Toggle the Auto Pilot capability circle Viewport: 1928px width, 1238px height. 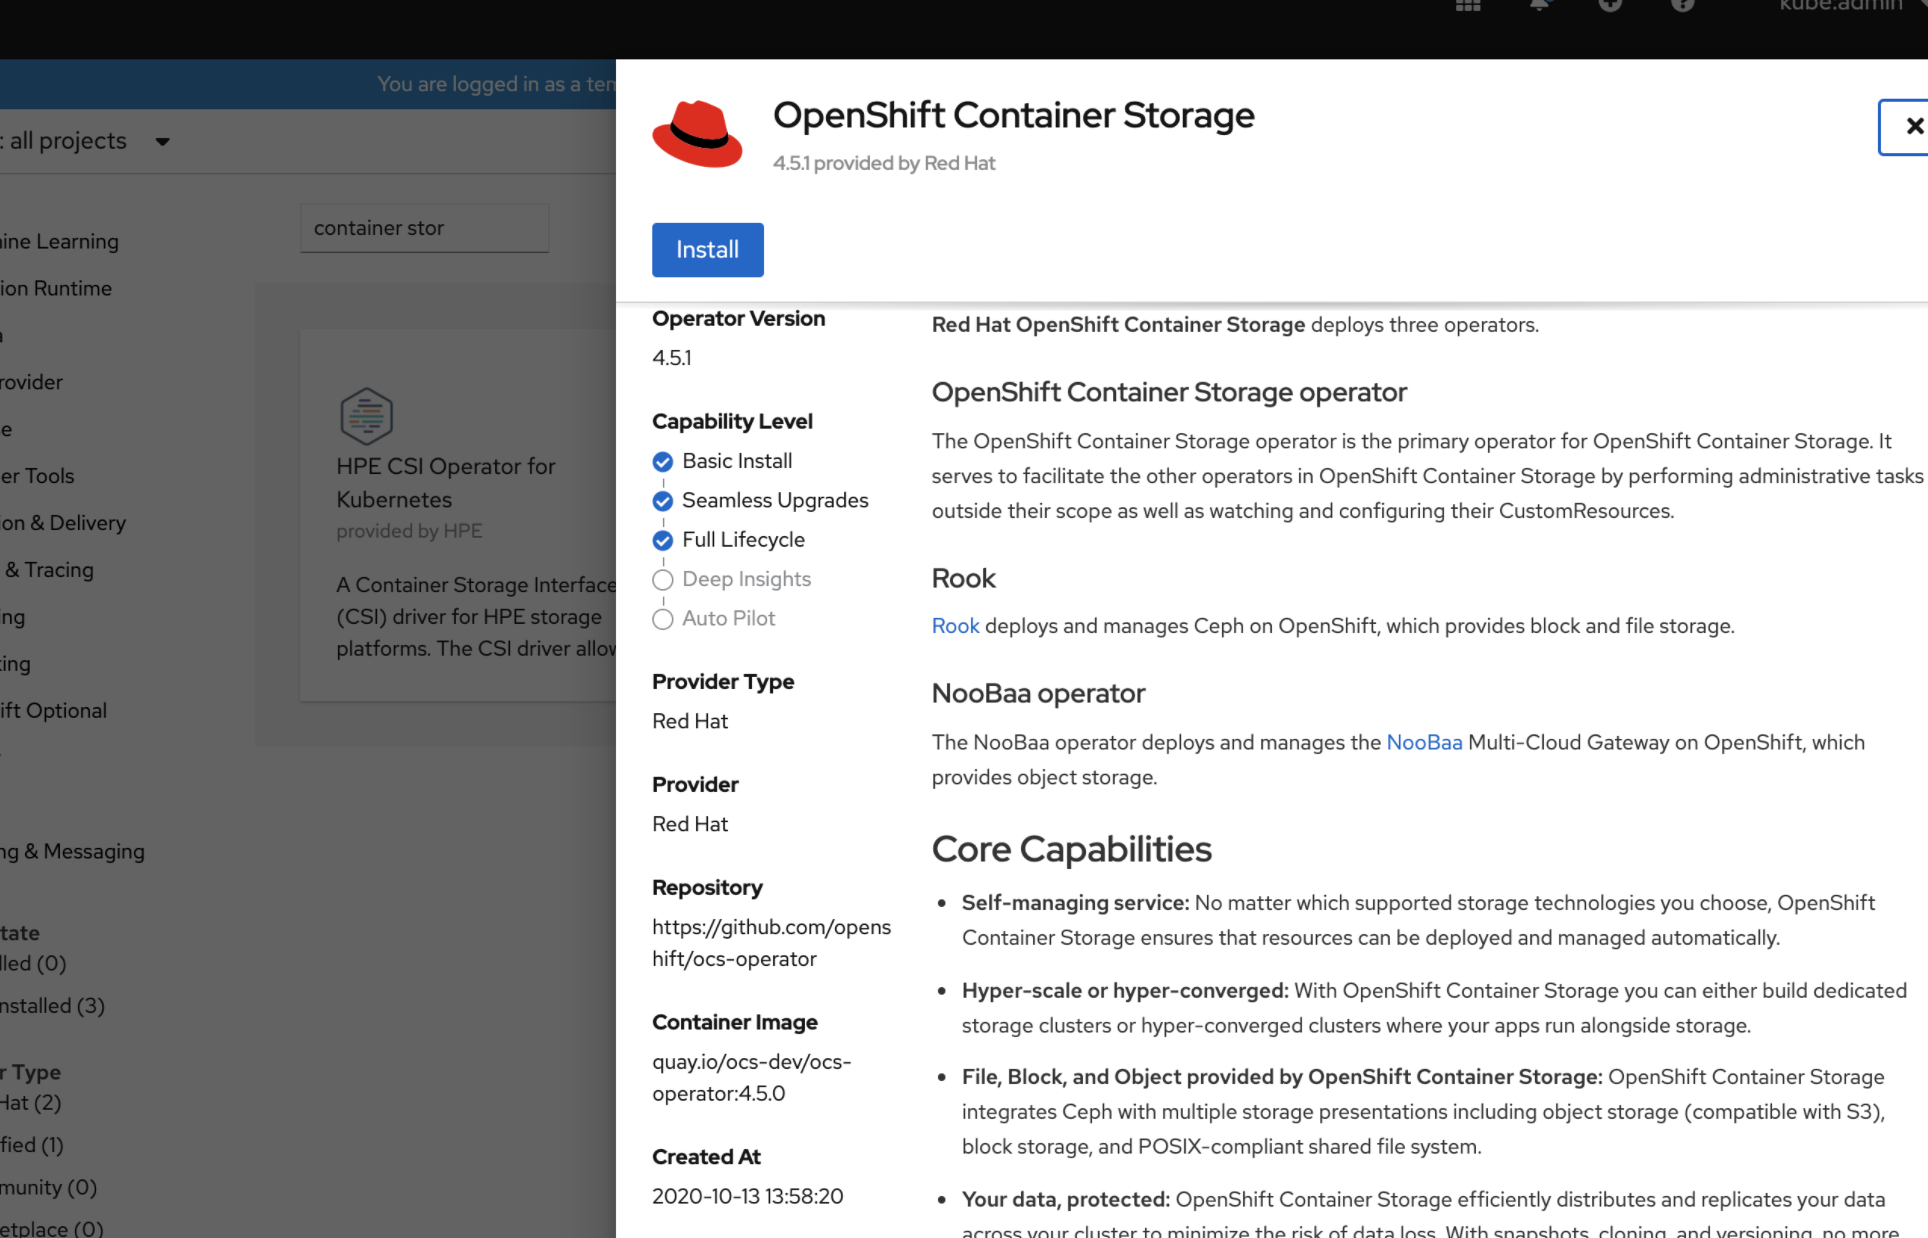coord(663,618)
